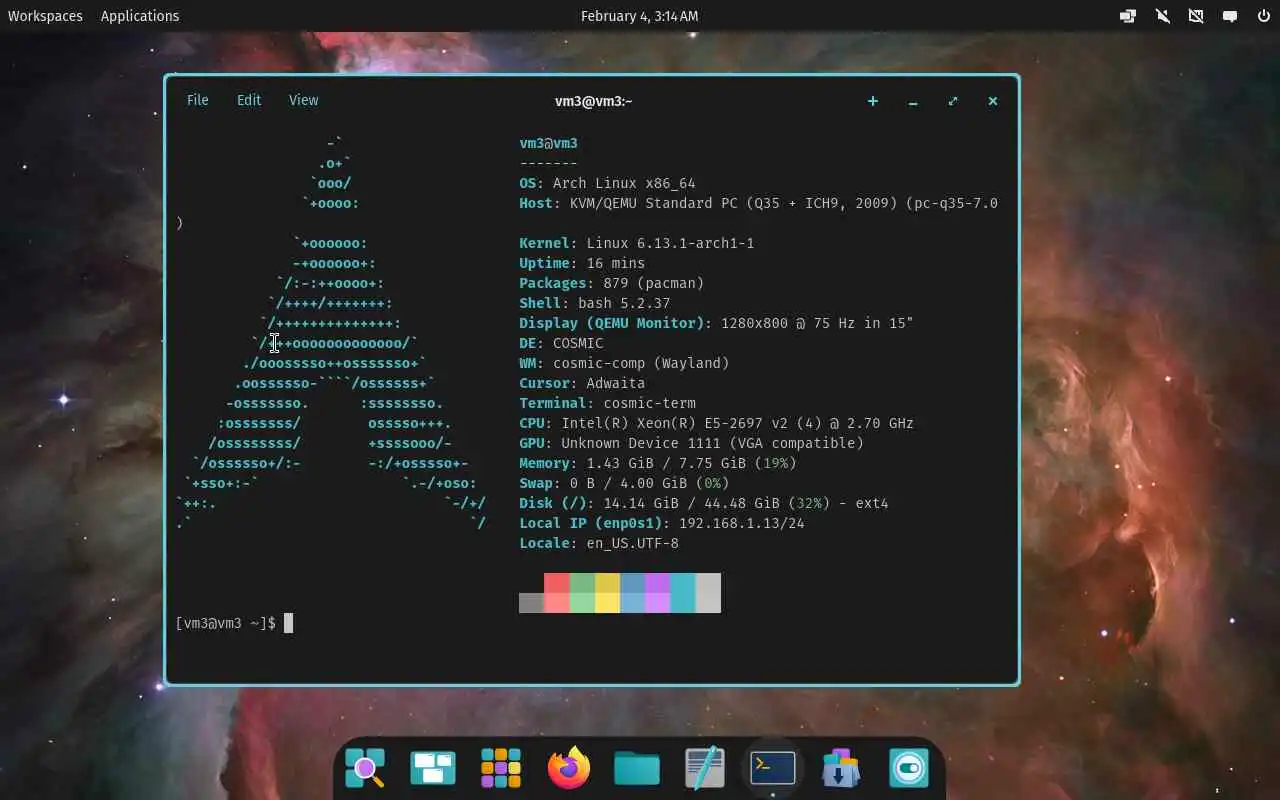Open Applications from the top panel
Viewport: 1280px width, 800px height.
[140, 16]
